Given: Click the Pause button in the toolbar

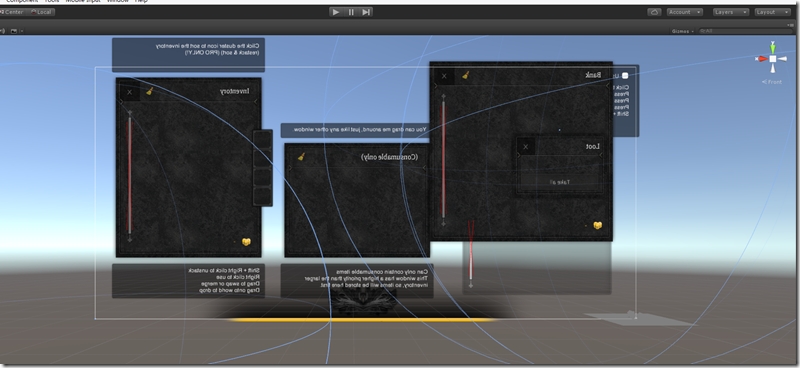Looking at the screenshot, I should point(351,12).
